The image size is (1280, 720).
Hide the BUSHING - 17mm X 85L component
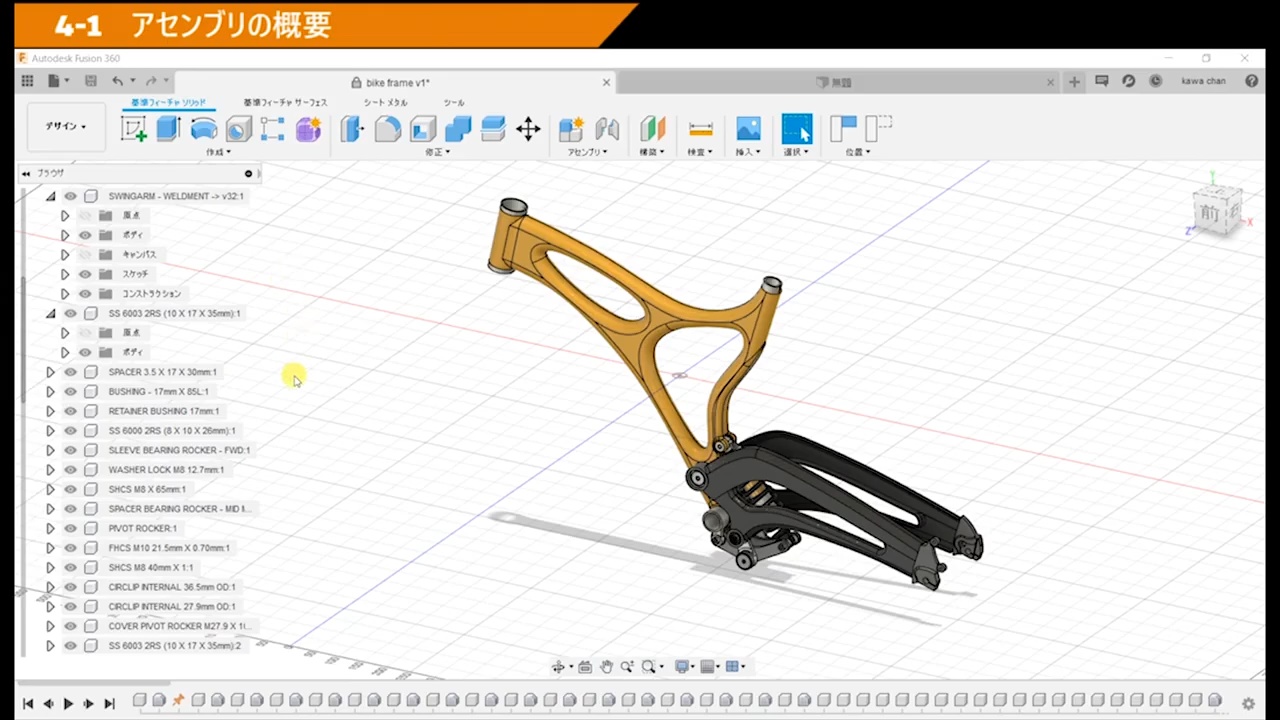tap(70, 392)
